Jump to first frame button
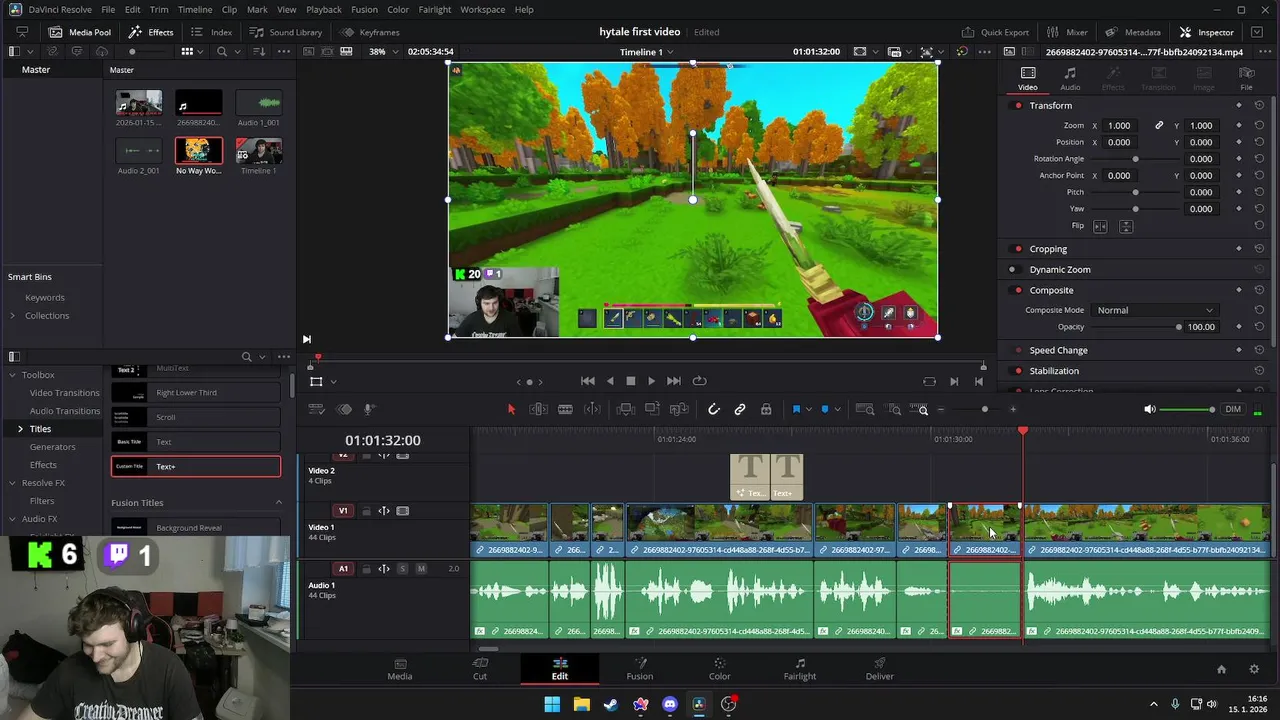This screenshot has height=720, width=1280. pyautogui.click(x=588, y=381)
